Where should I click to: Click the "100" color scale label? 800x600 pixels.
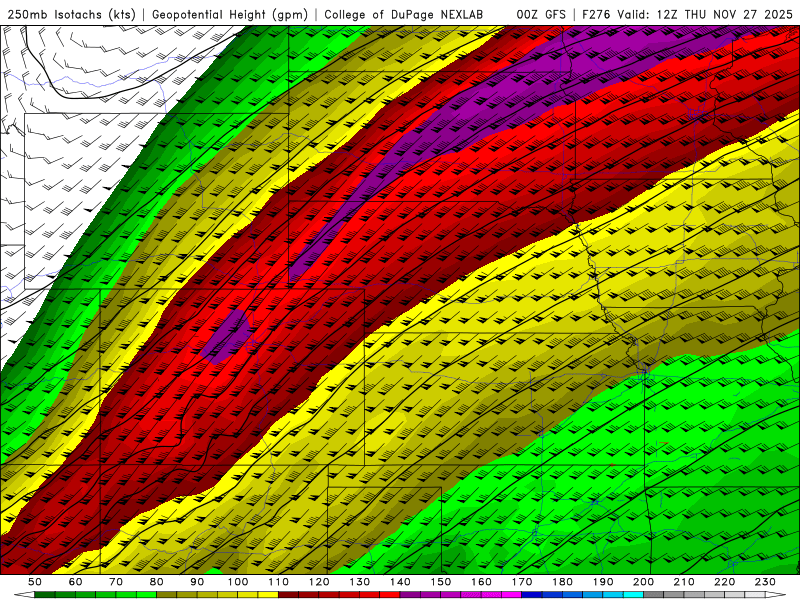pos(238,582)
